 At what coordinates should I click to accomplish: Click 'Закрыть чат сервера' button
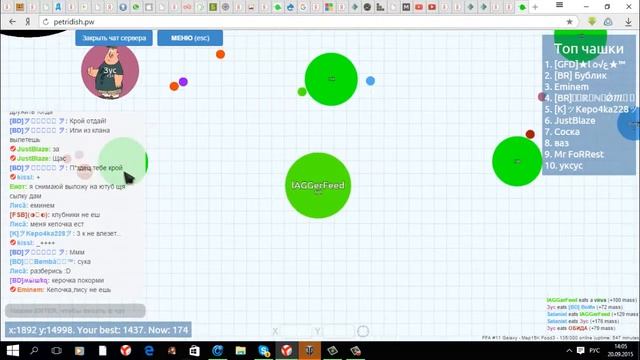click(x=114, y=38)
